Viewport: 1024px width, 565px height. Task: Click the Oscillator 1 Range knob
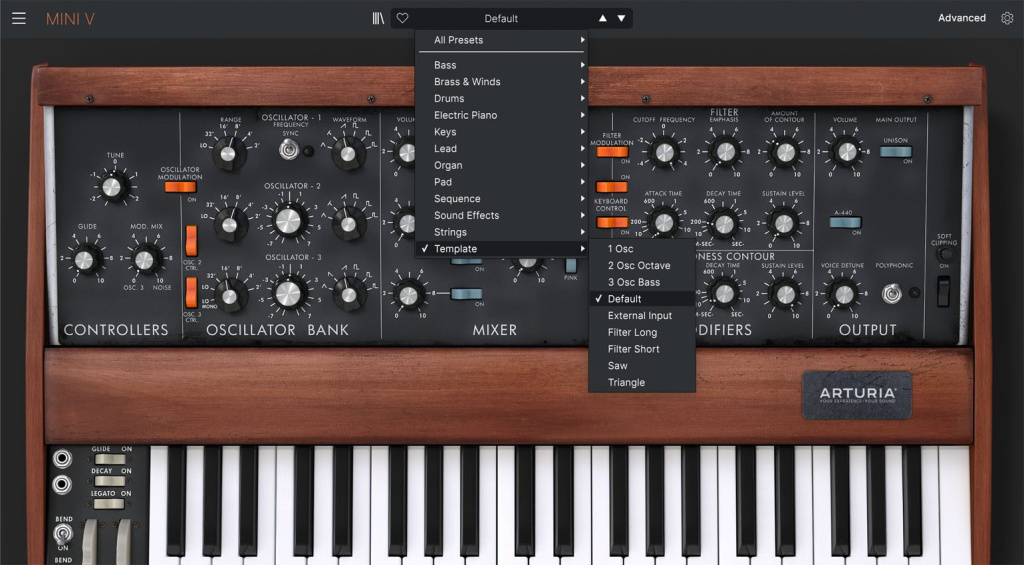click(228, 154)
